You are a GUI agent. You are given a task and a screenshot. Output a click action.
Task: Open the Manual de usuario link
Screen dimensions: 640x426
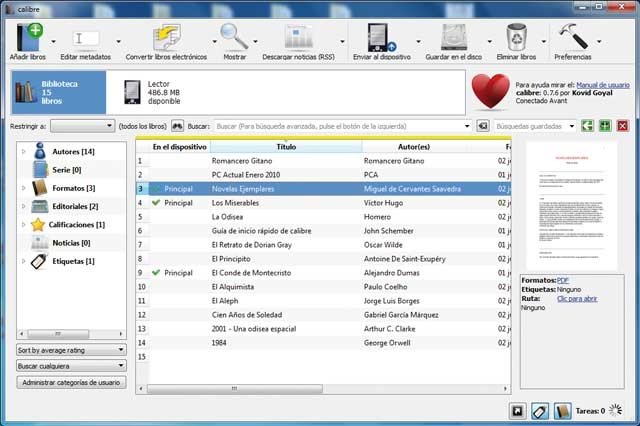click(x=603, y=85)
